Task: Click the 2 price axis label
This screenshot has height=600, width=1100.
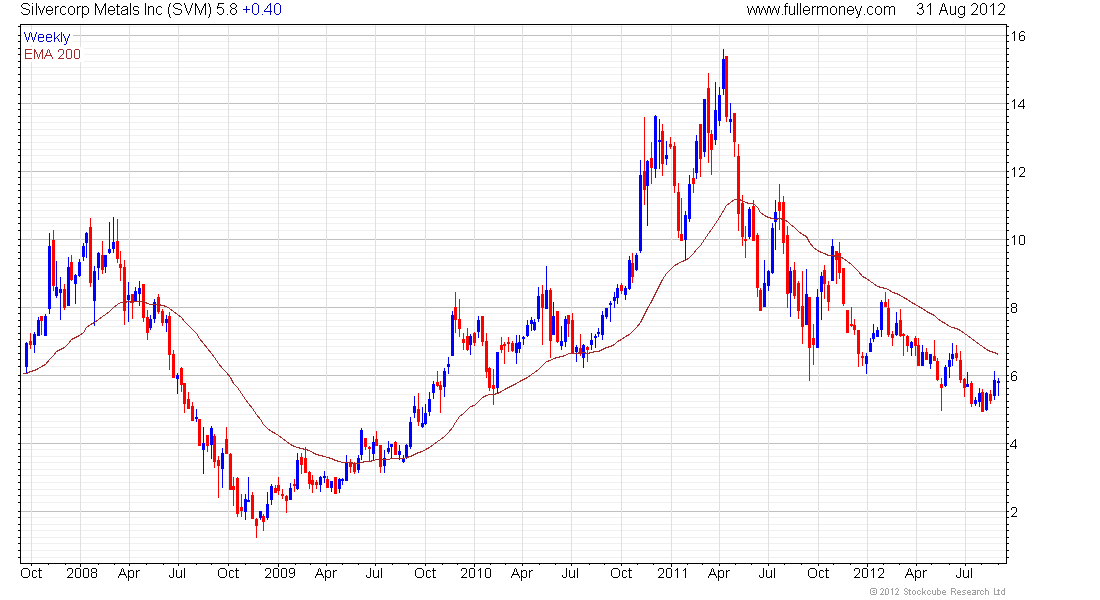Action: point(1014,513)
